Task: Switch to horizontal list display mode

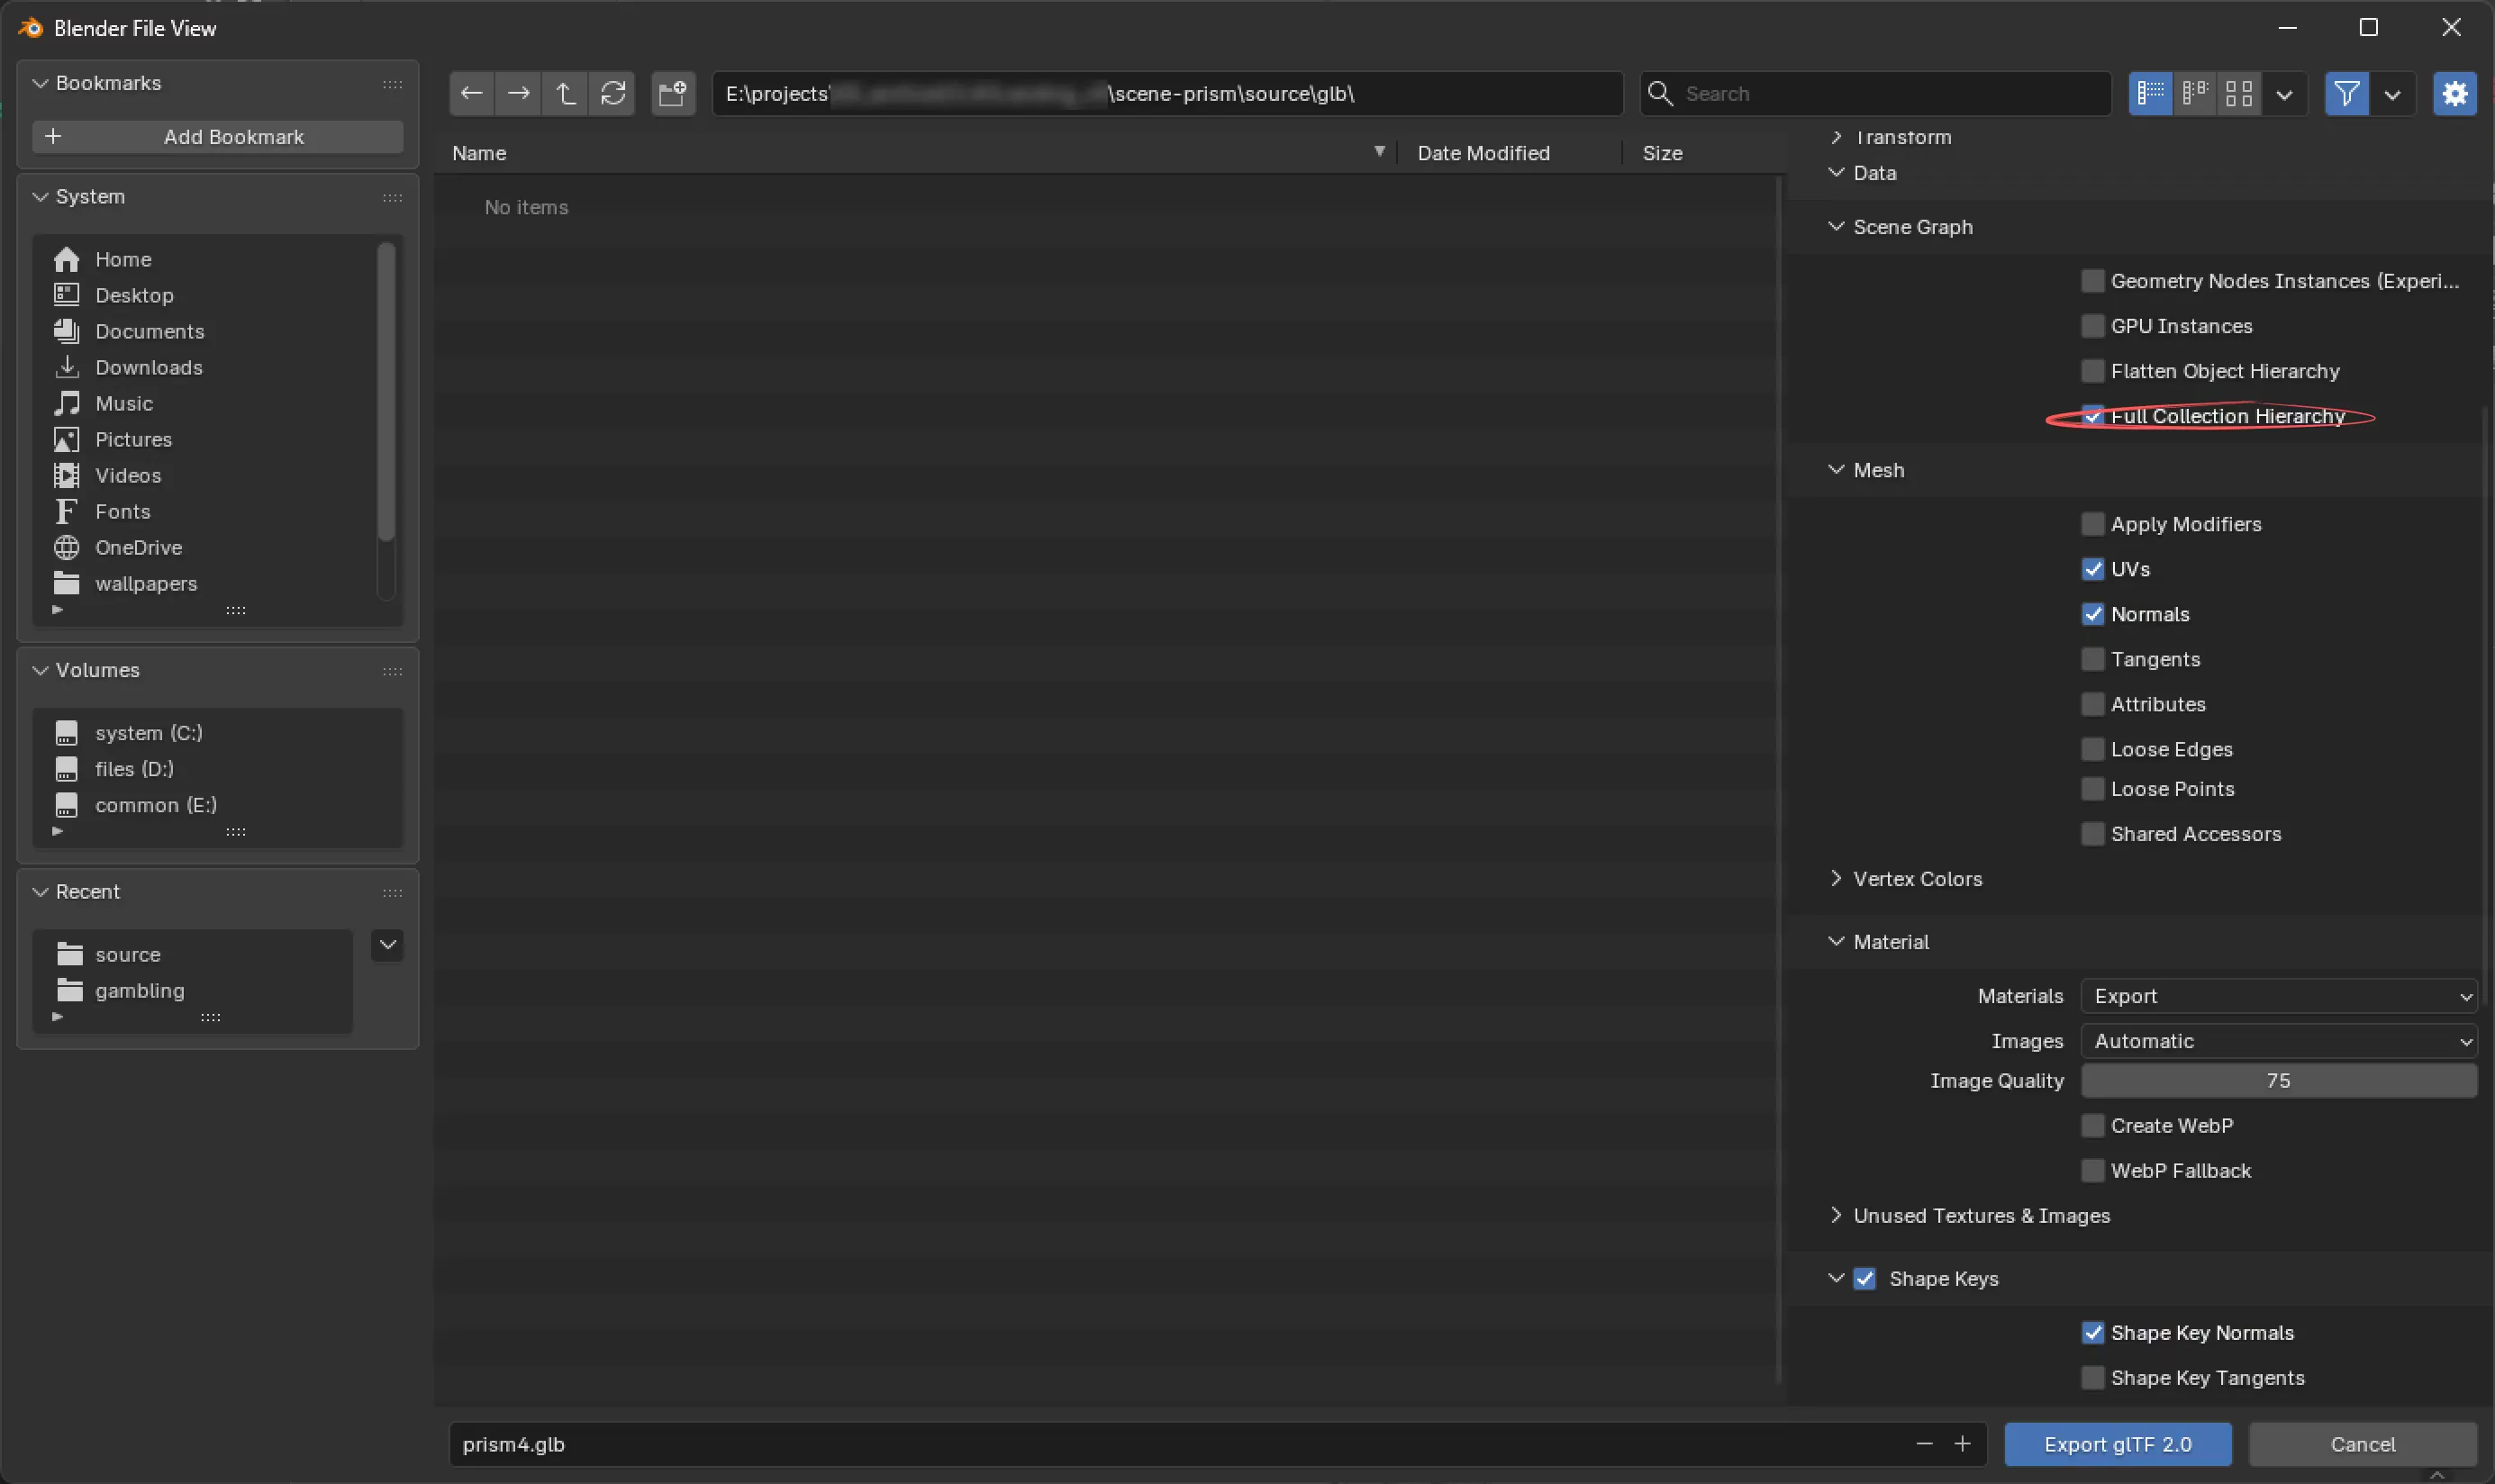Action: (2195, 94)
